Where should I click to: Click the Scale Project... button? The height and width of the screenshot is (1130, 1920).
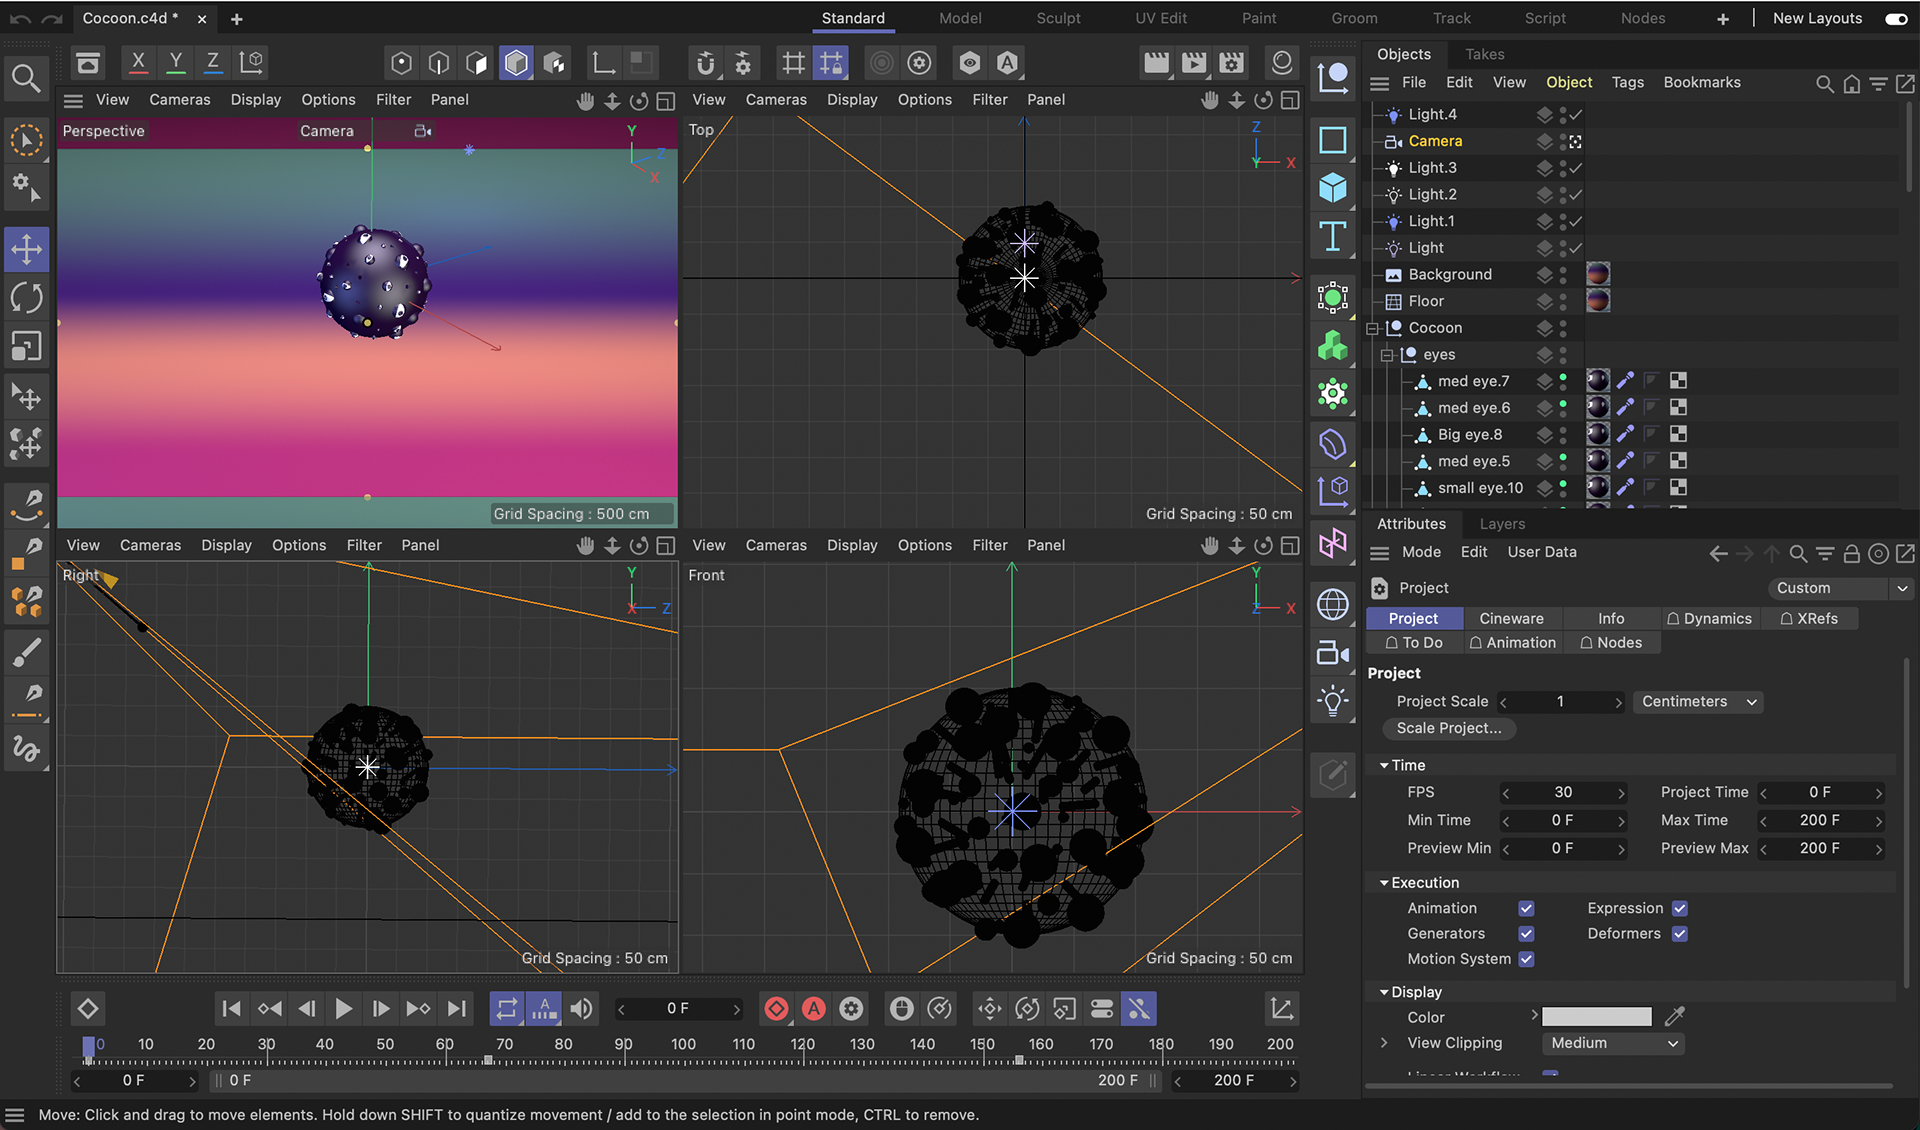(1449, 729)
